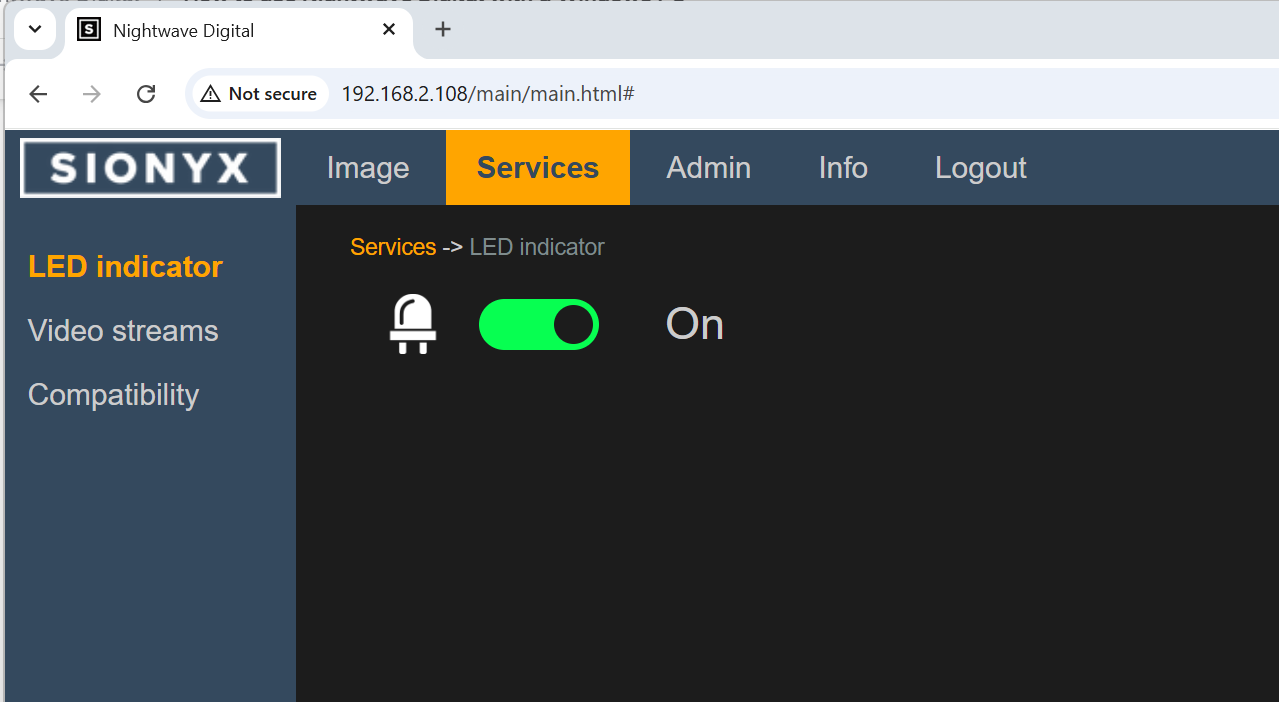Turn off the LED indicator switch

coord(539,325)
